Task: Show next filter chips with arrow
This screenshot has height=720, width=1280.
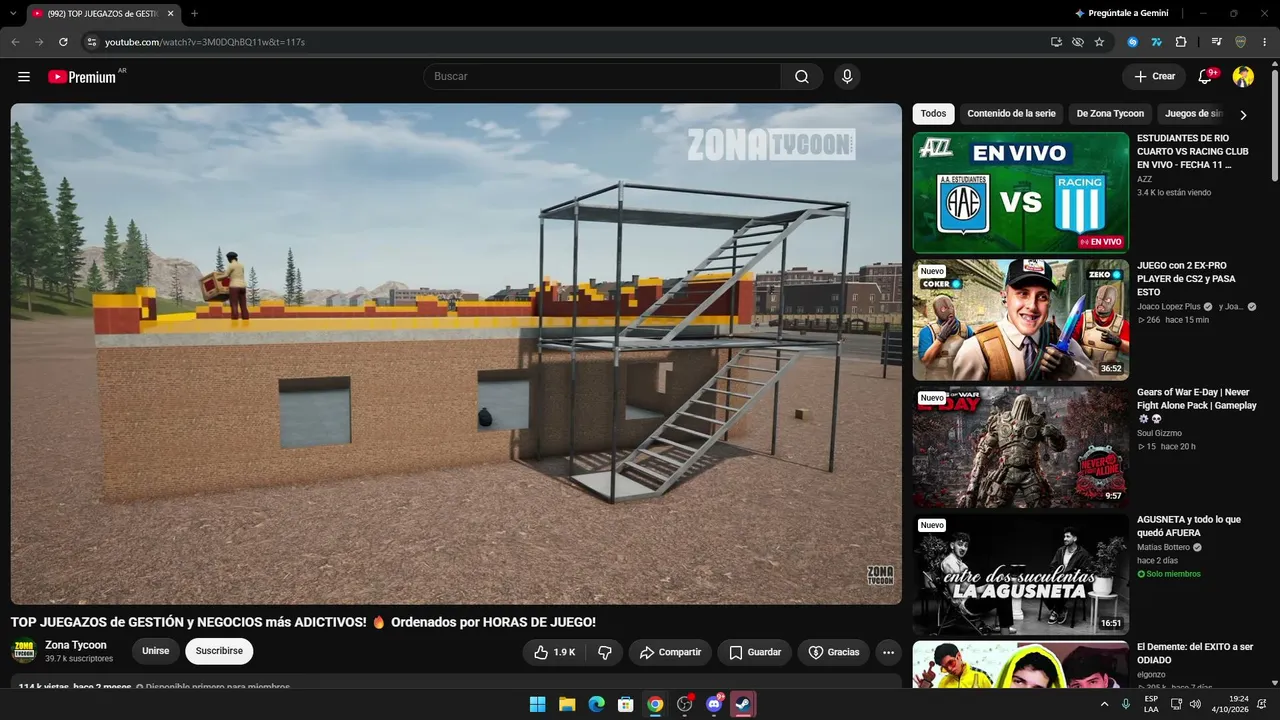Action: click(x=1243, y=114)
